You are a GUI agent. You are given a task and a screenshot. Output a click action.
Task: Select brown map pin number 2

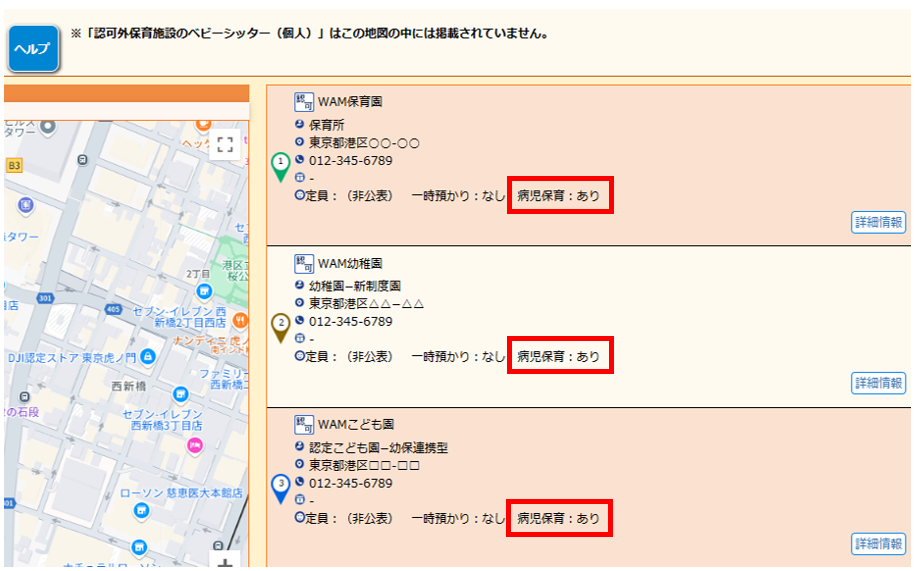(x=281, y=328)
